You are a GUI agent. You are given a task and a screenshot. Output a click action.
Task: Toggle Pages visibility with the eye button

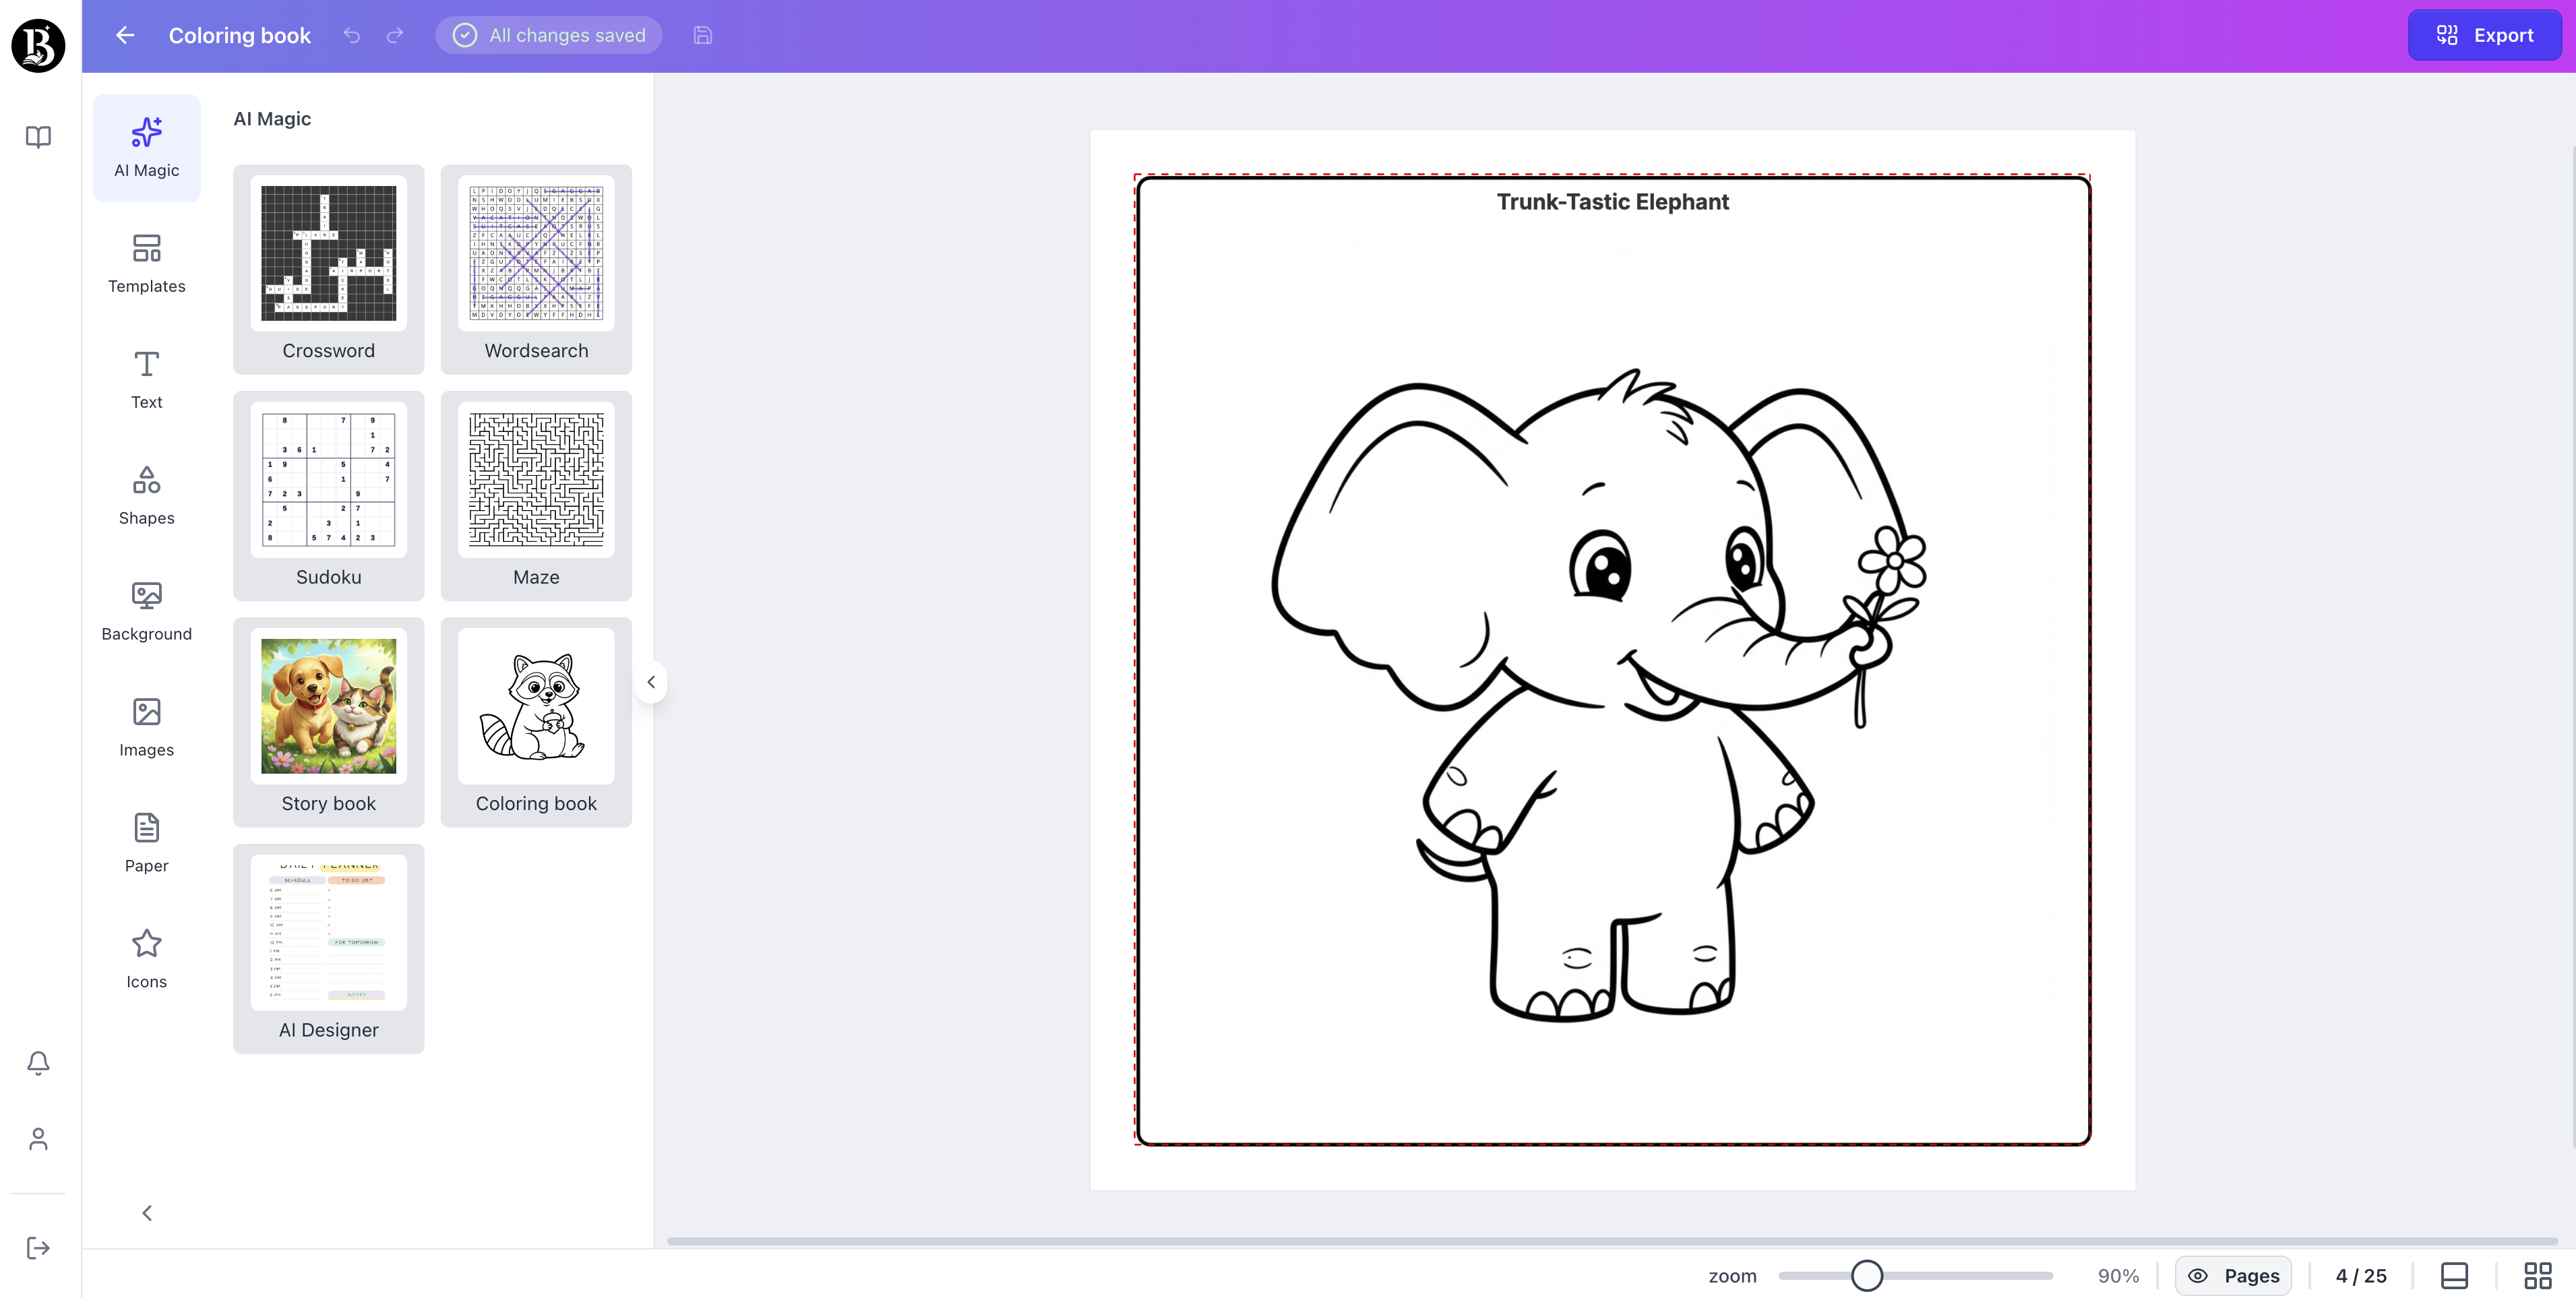[x=2234, y=1275]
